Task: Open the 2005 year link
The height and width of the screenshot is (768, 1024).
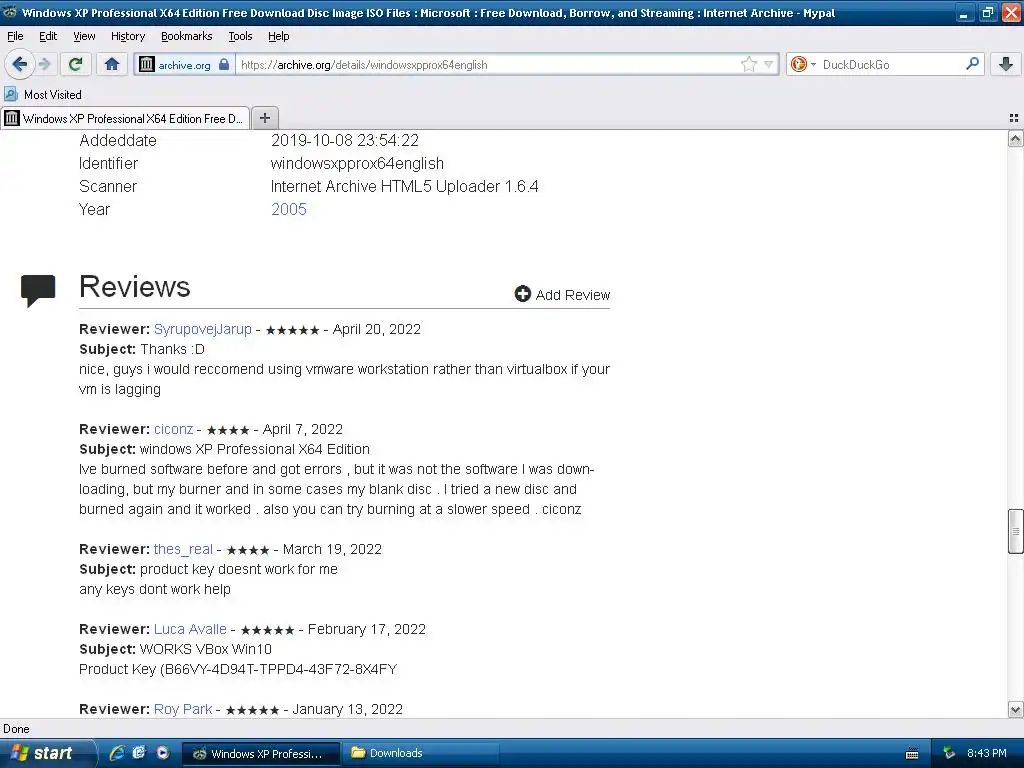Action: (289, 209)
